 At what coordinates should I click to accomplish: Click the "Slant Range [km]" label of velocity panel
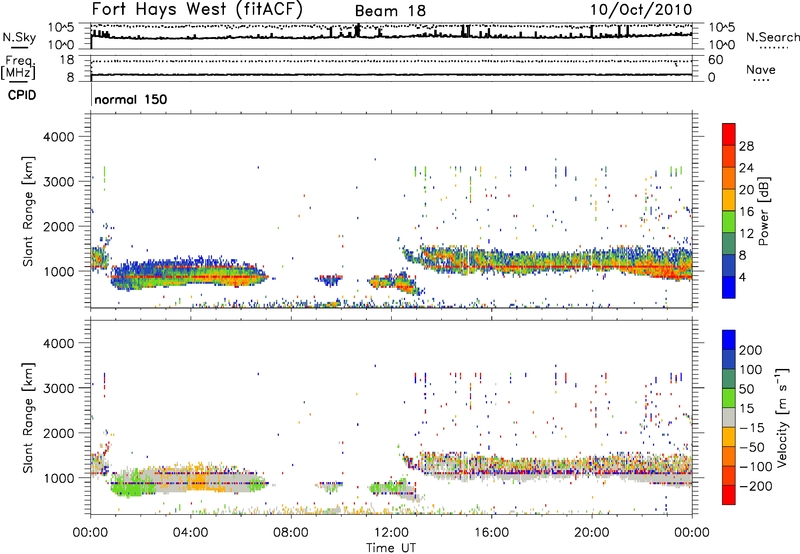(28, 418)
